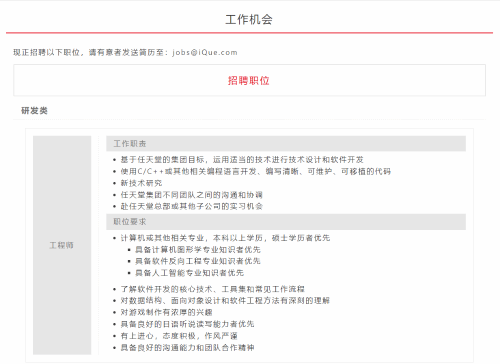Select the 工程师 position cell
Screen dimensions: 500x364
coord(62,245)
